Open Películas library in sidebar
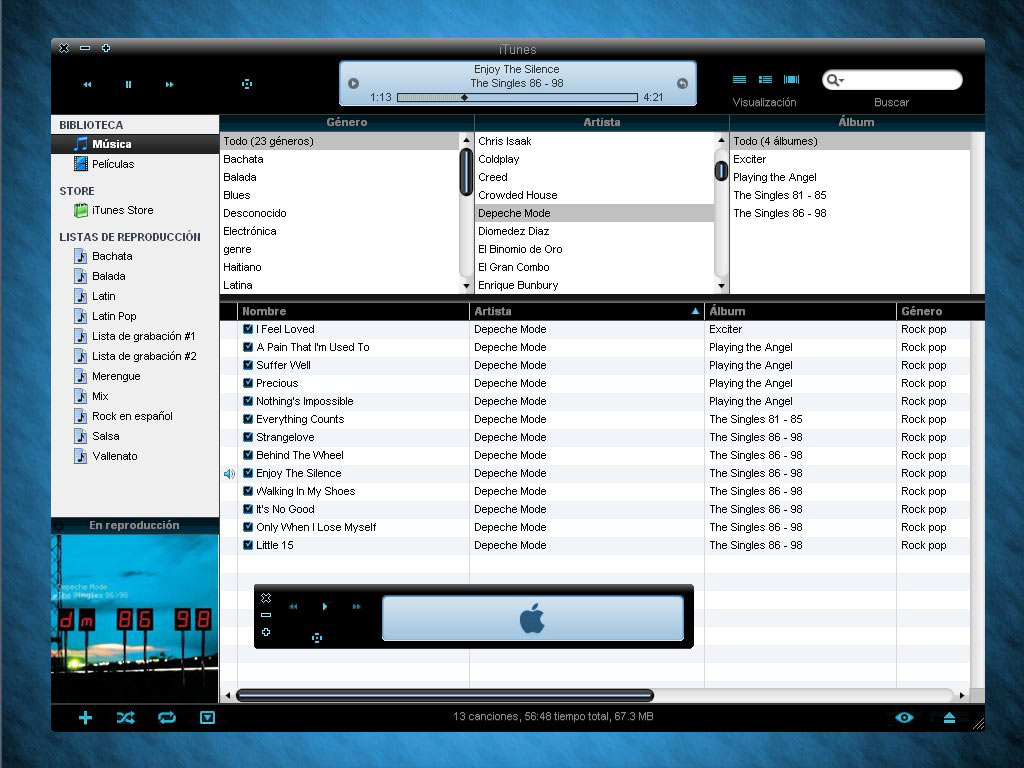The image size is (1024, 768). click(x=135, y=164)
